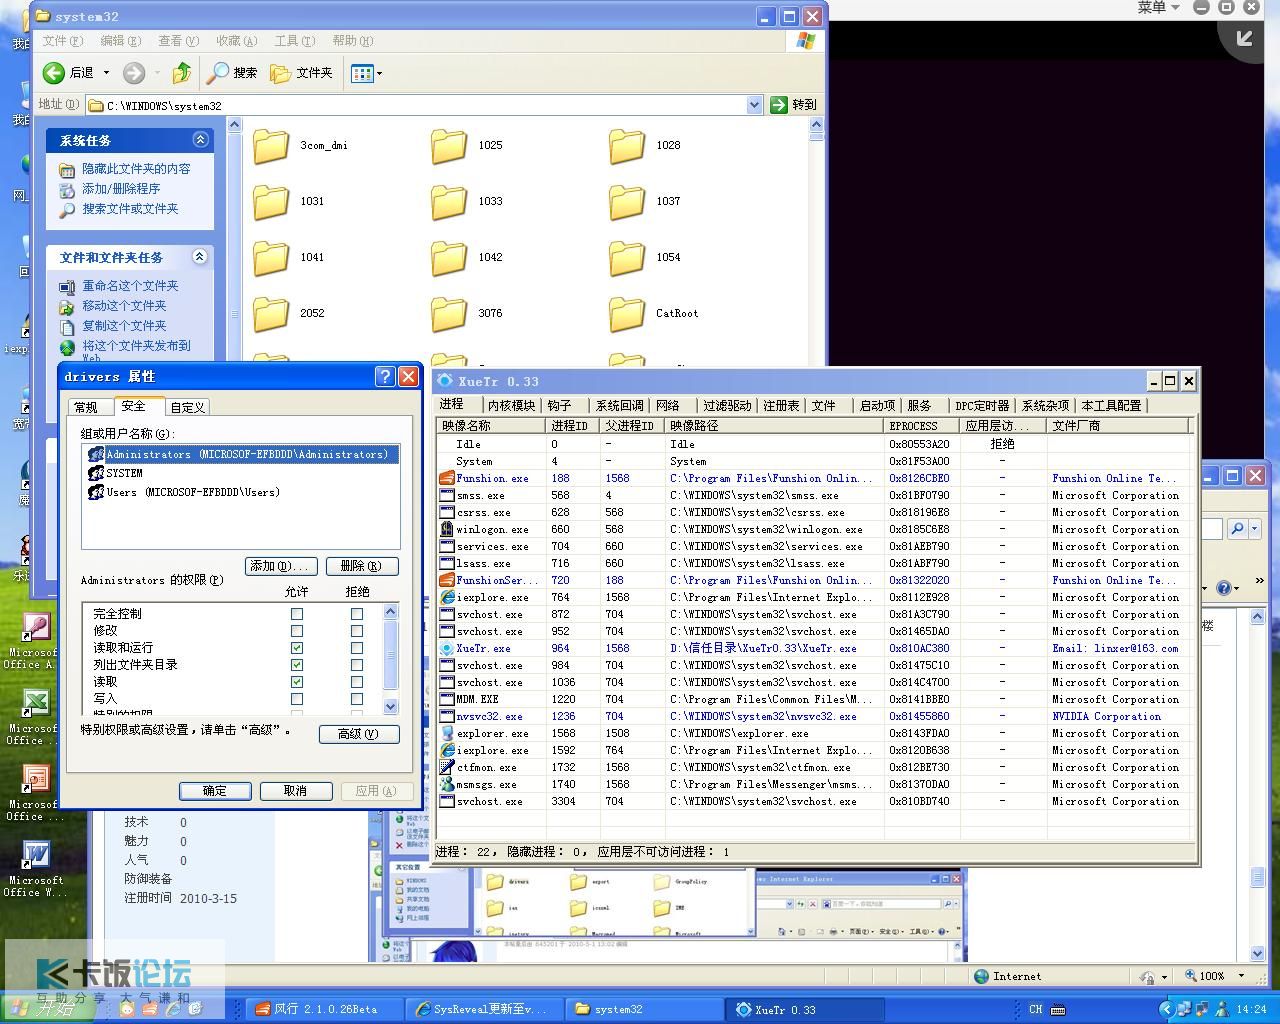Click the Forward arrow in system32 toolbar
The image size is (1280, 1024).
[134, 73]
